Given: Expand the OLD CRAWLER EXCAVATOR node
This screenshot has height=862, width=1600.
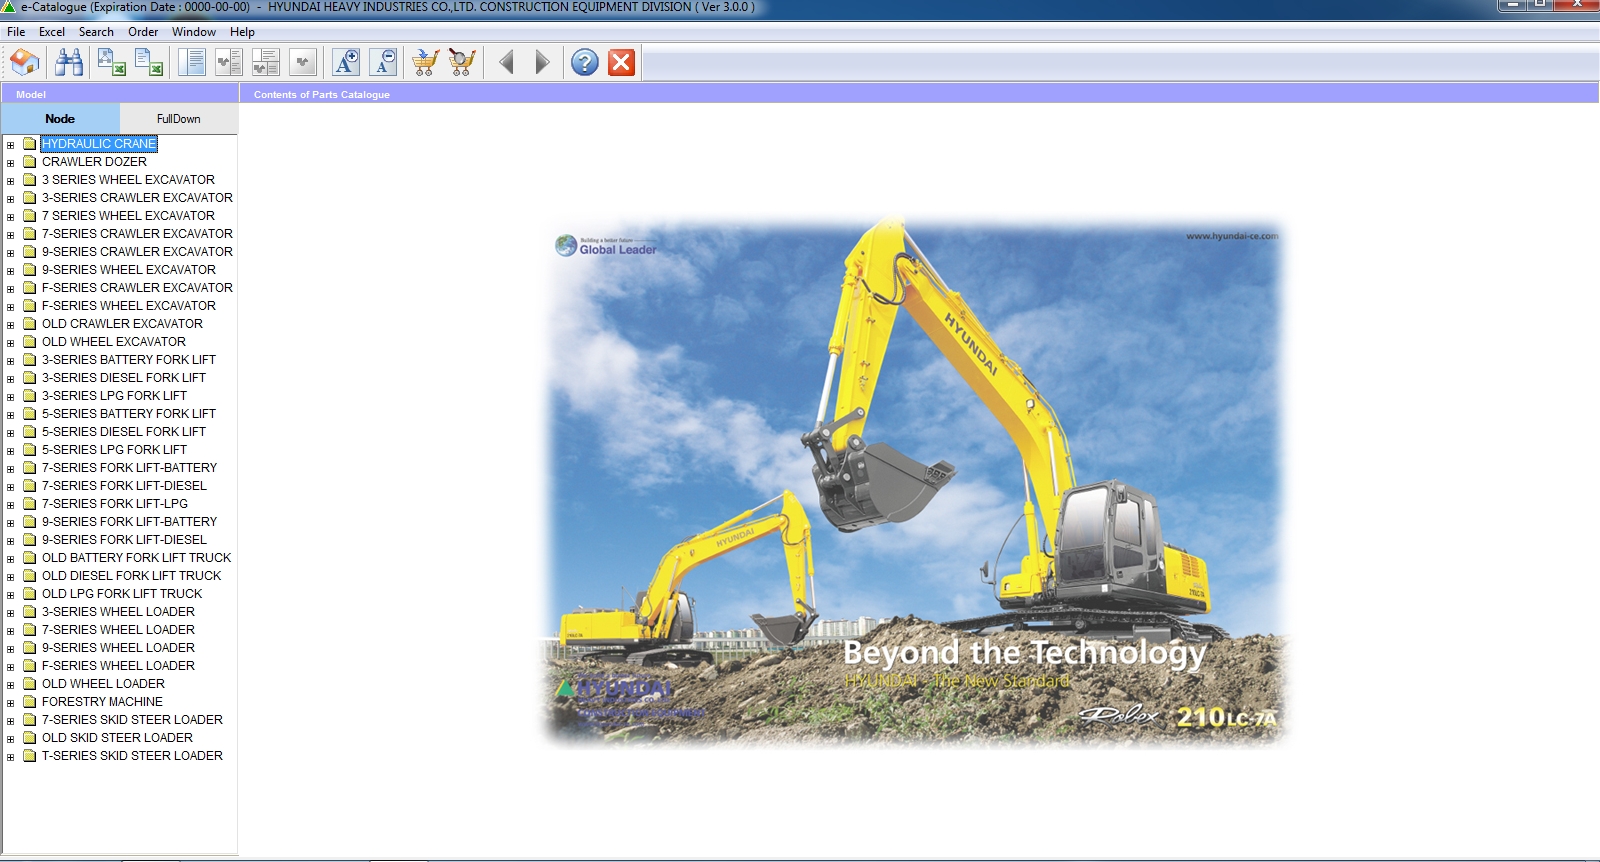Looking at the screenshot, I should [10, 325].
